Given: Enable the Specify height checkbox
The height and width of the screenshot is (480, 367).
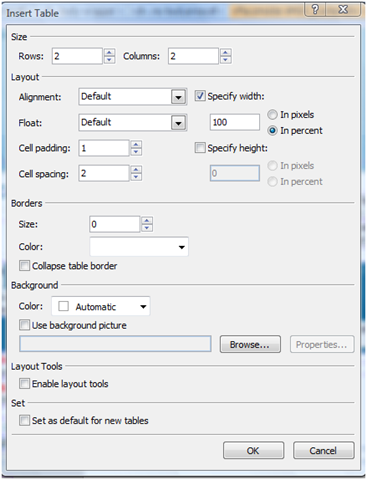Looking at the screenshot, I should 200,148.
